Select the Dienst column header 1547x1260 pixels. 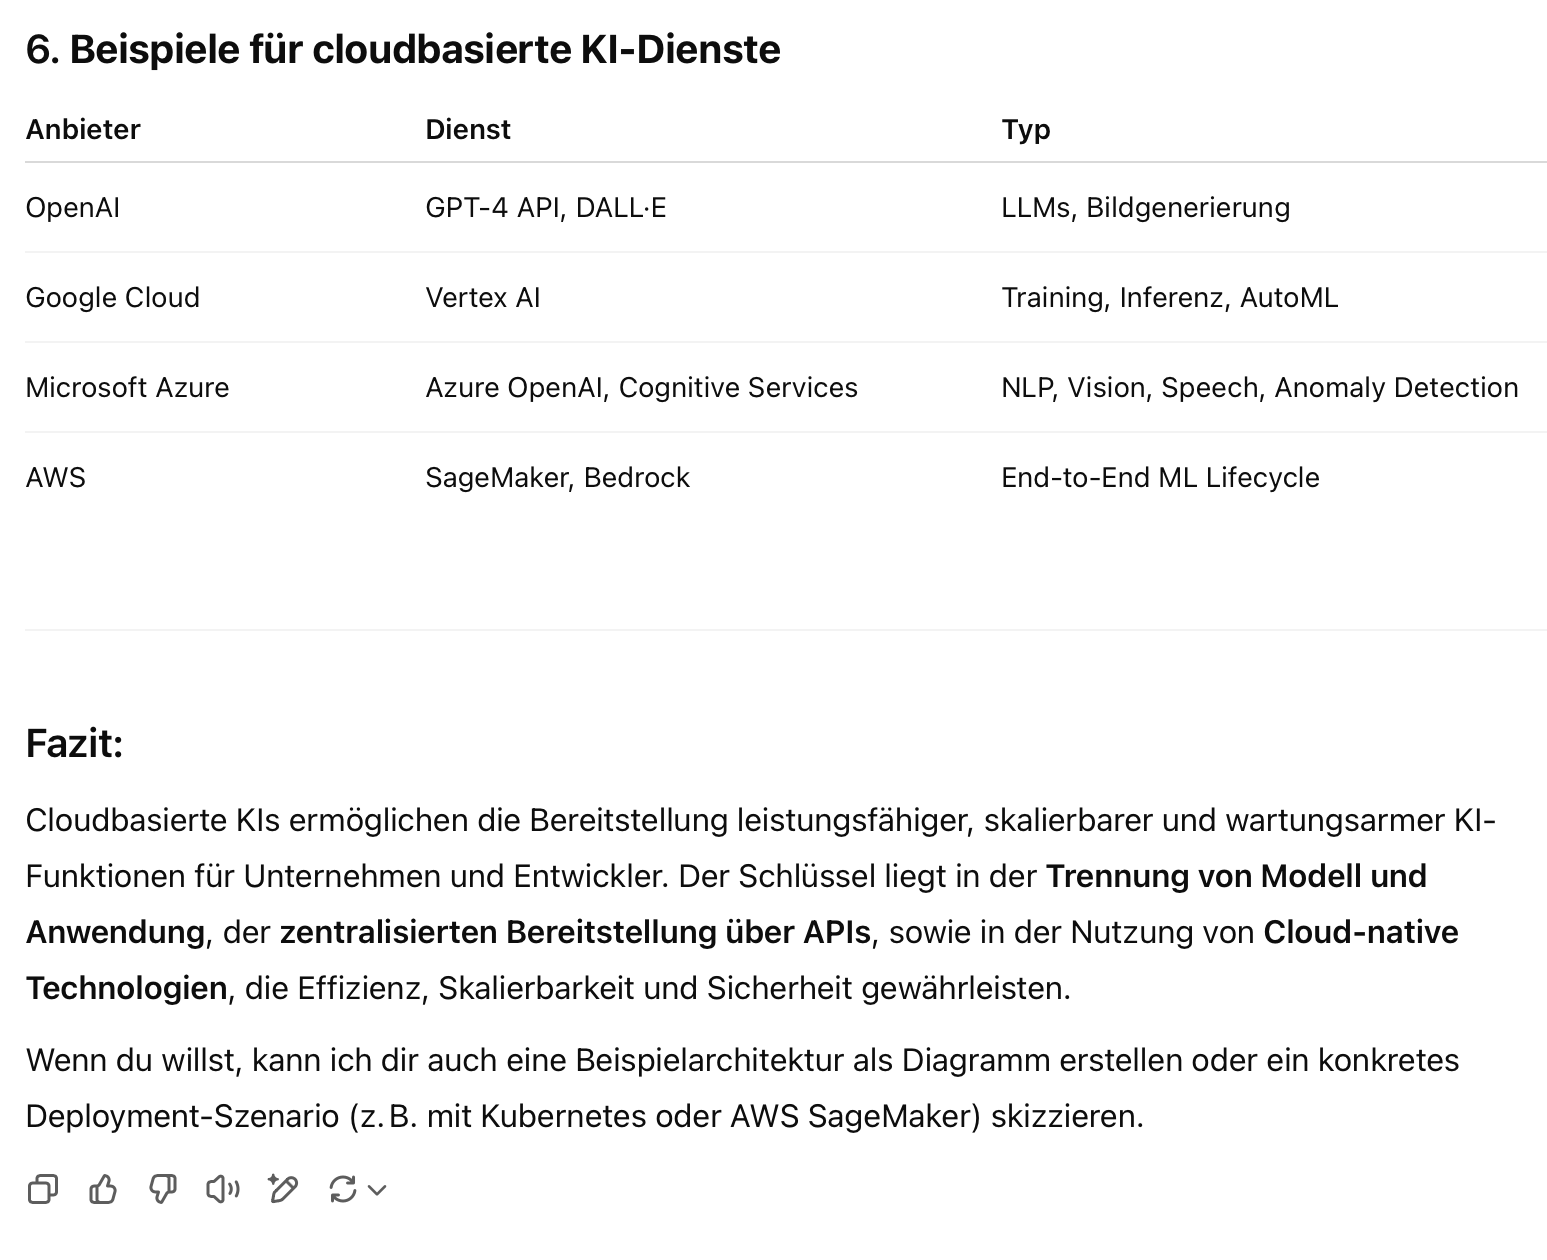[x=468, y=129]
